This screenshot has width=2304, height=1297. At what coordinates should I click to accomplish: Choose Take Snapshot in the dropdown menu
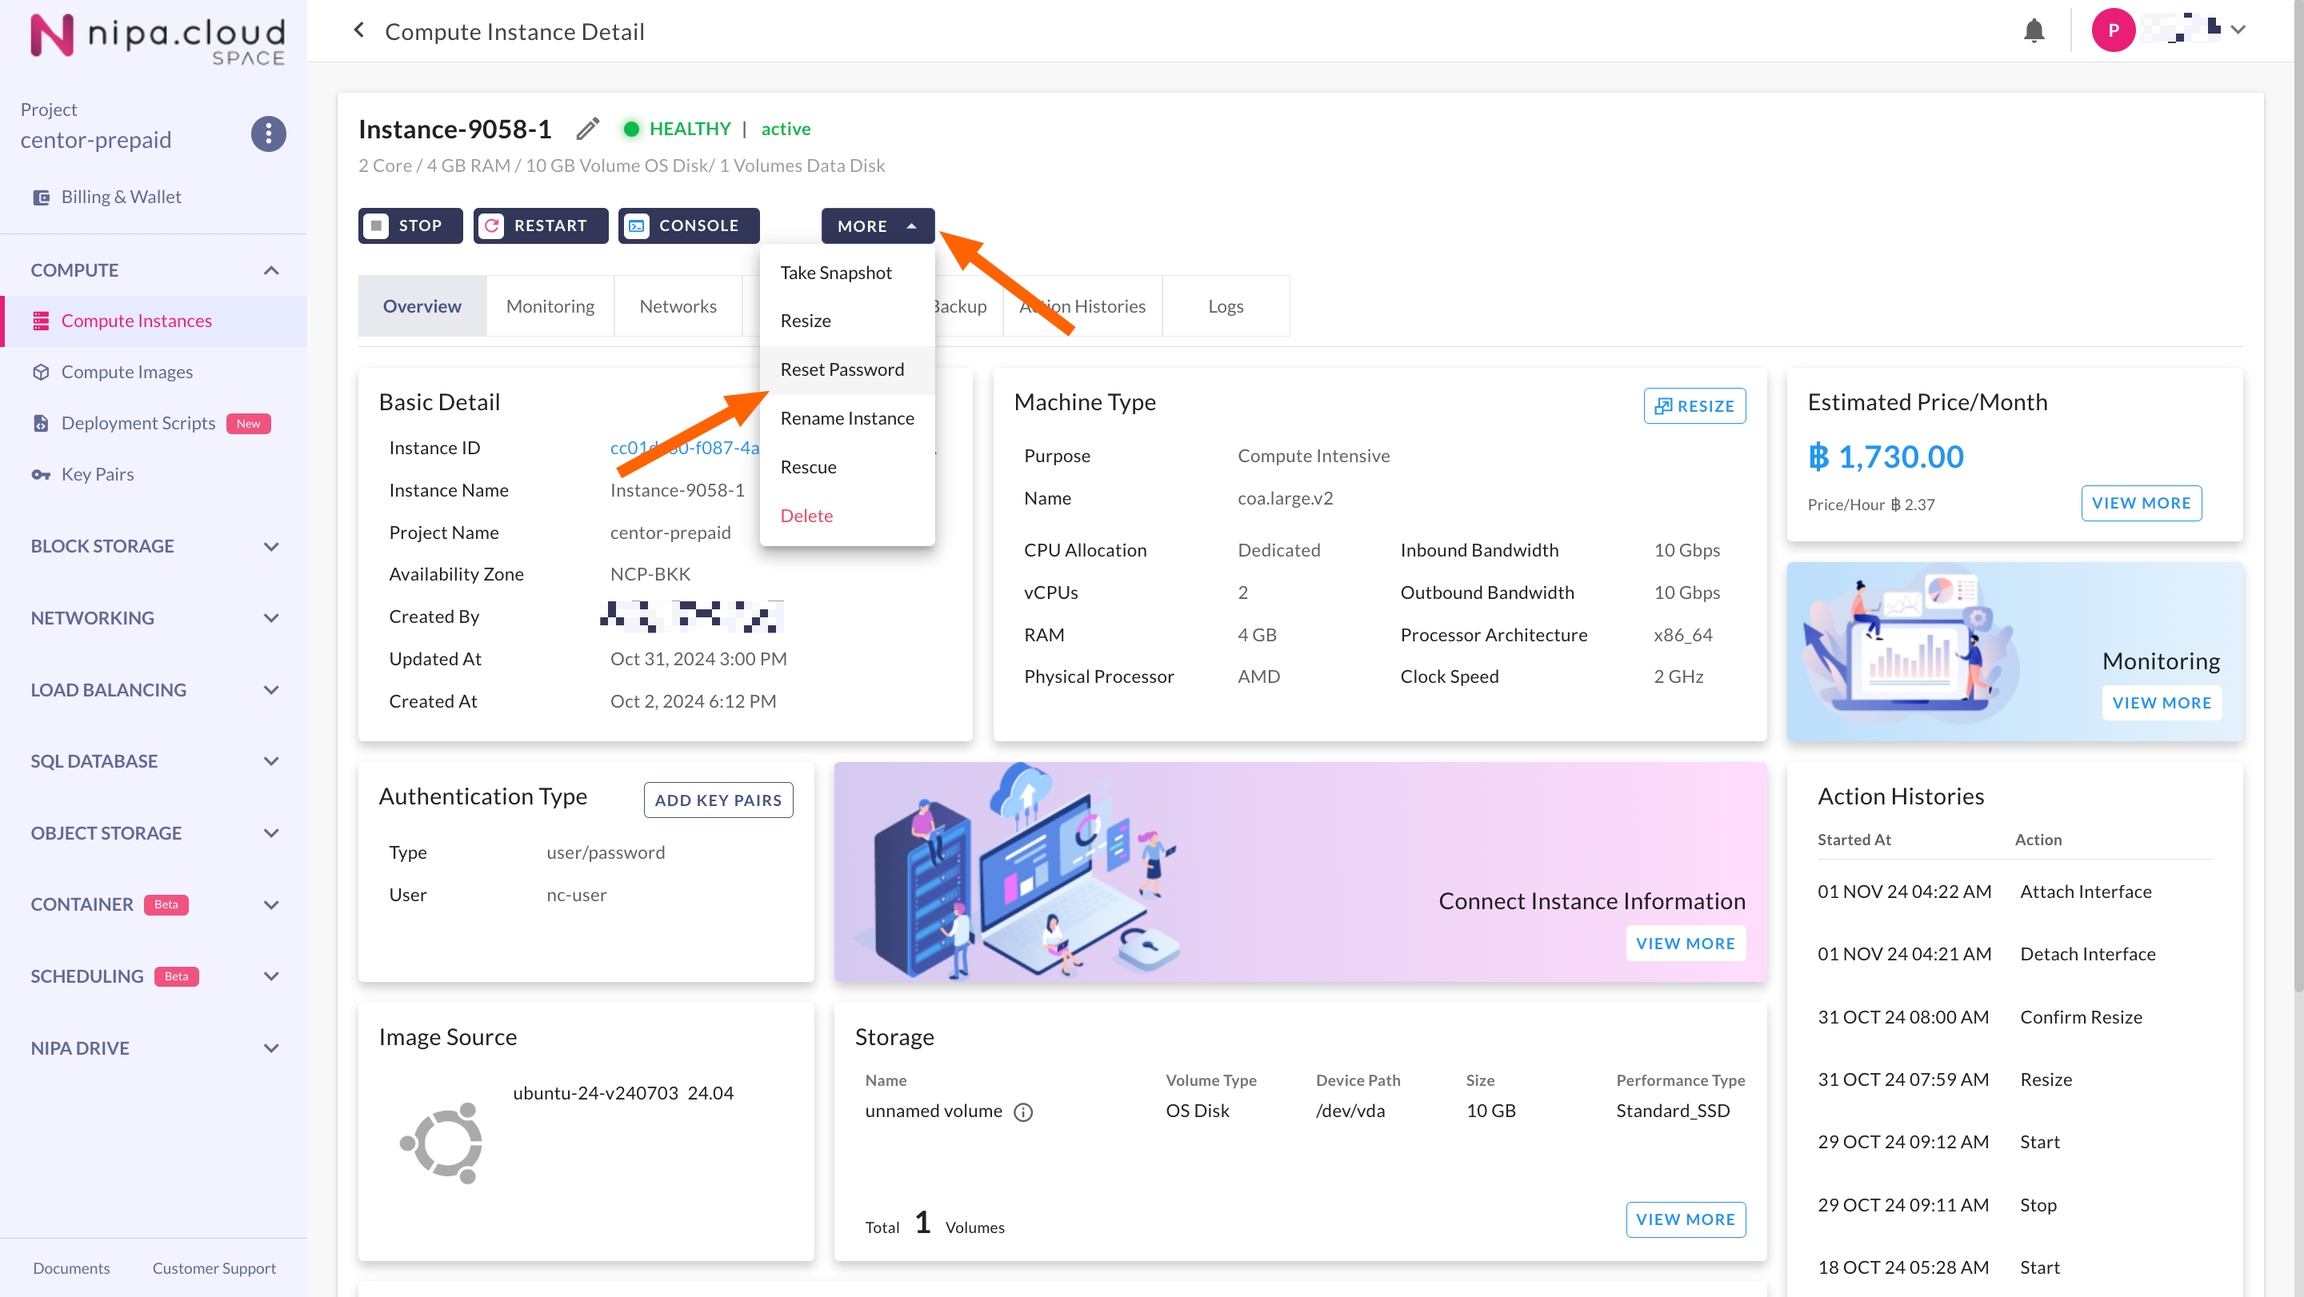[x=836, y=272]
